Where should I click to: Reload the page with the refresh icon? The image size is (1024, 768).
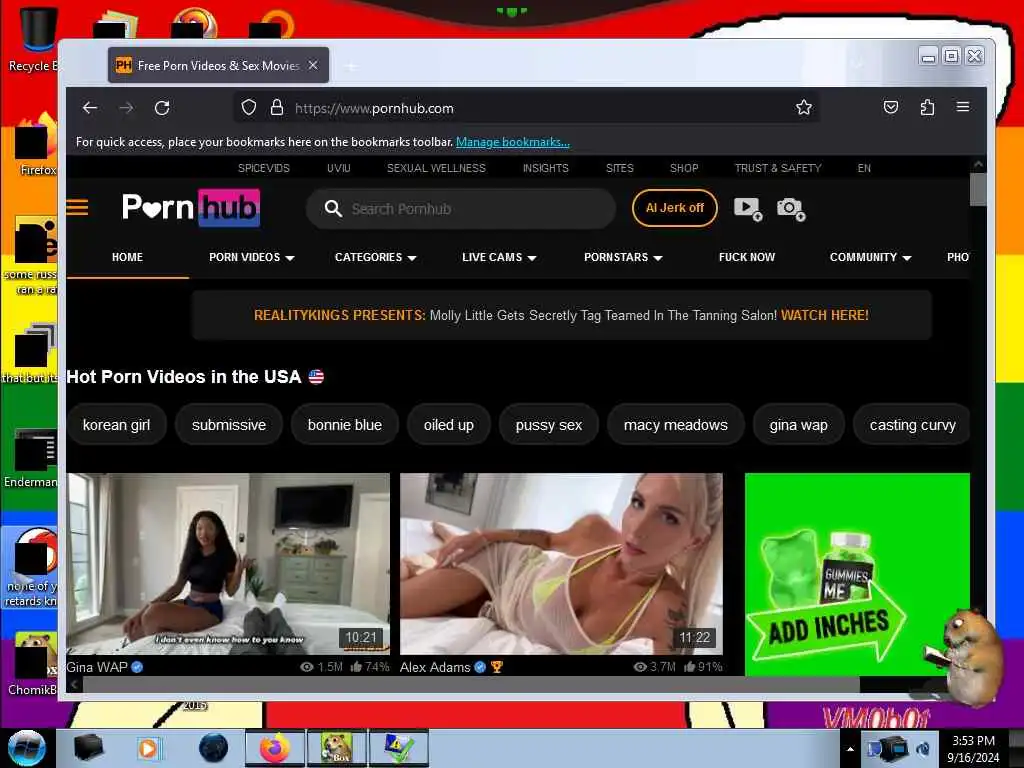pyautogui.click(x=162, y=108)
